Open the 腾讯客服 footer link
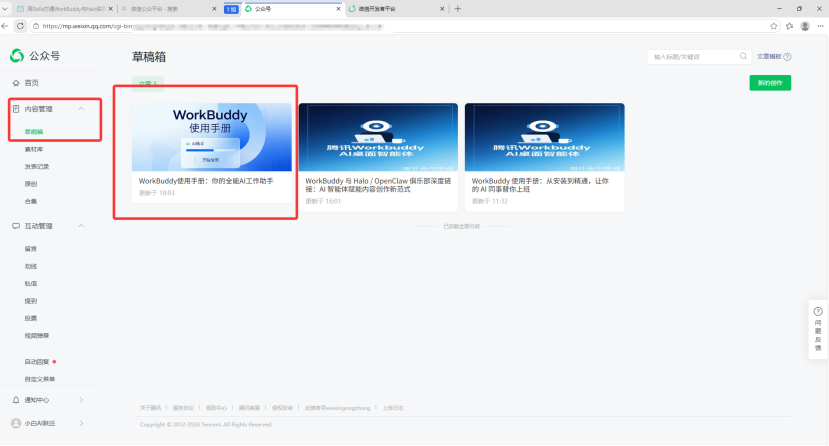This screenshot has width=829, height=446. (250, 408)
